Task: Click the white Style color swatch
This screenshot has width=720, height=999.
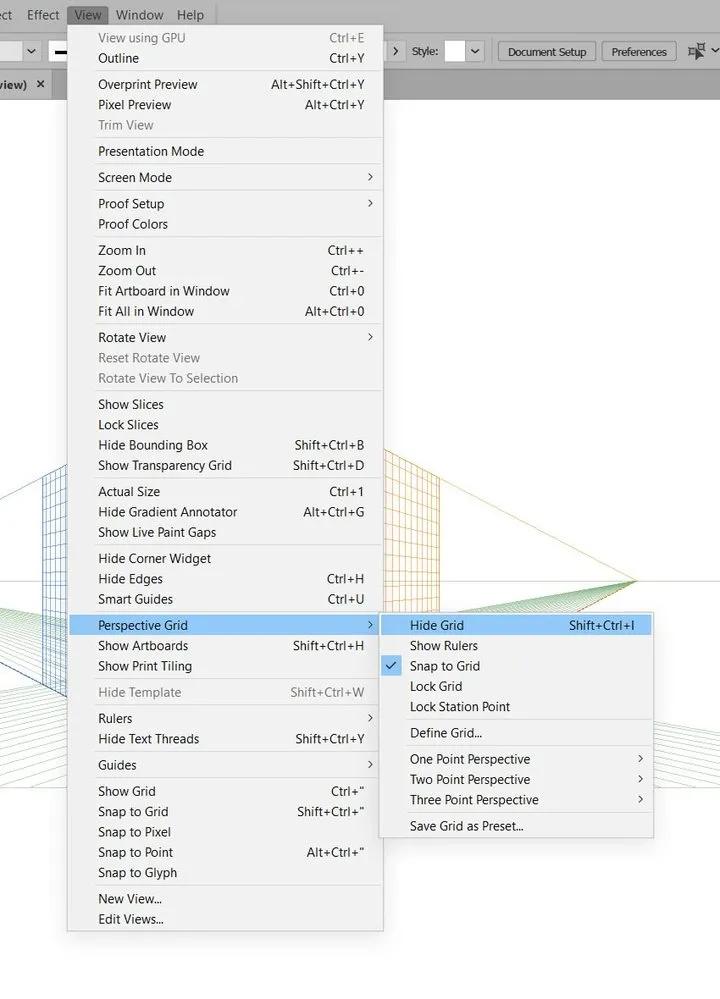Action: 454,51
